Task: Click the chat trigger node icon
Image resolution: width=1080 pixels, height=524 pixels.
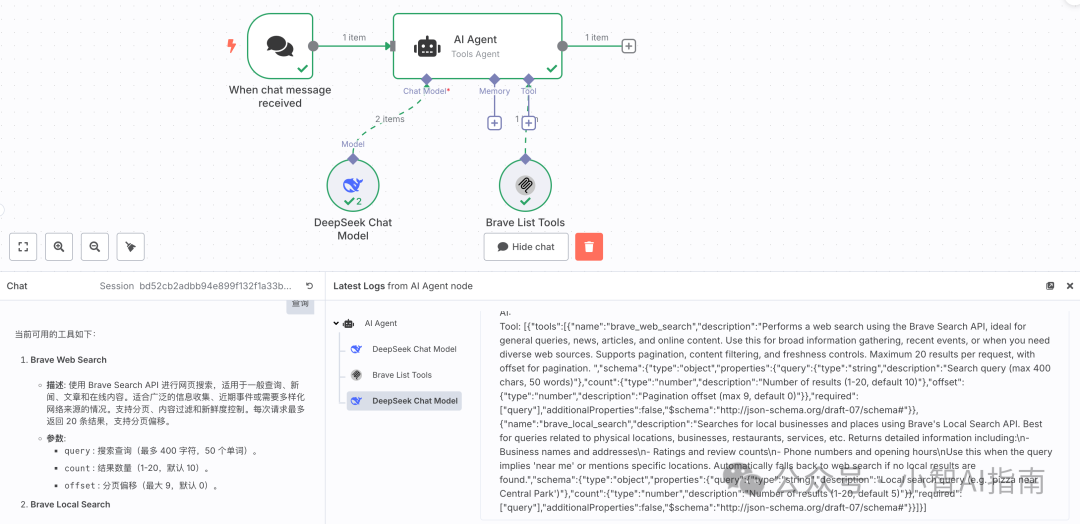Action: click(280, 46)
